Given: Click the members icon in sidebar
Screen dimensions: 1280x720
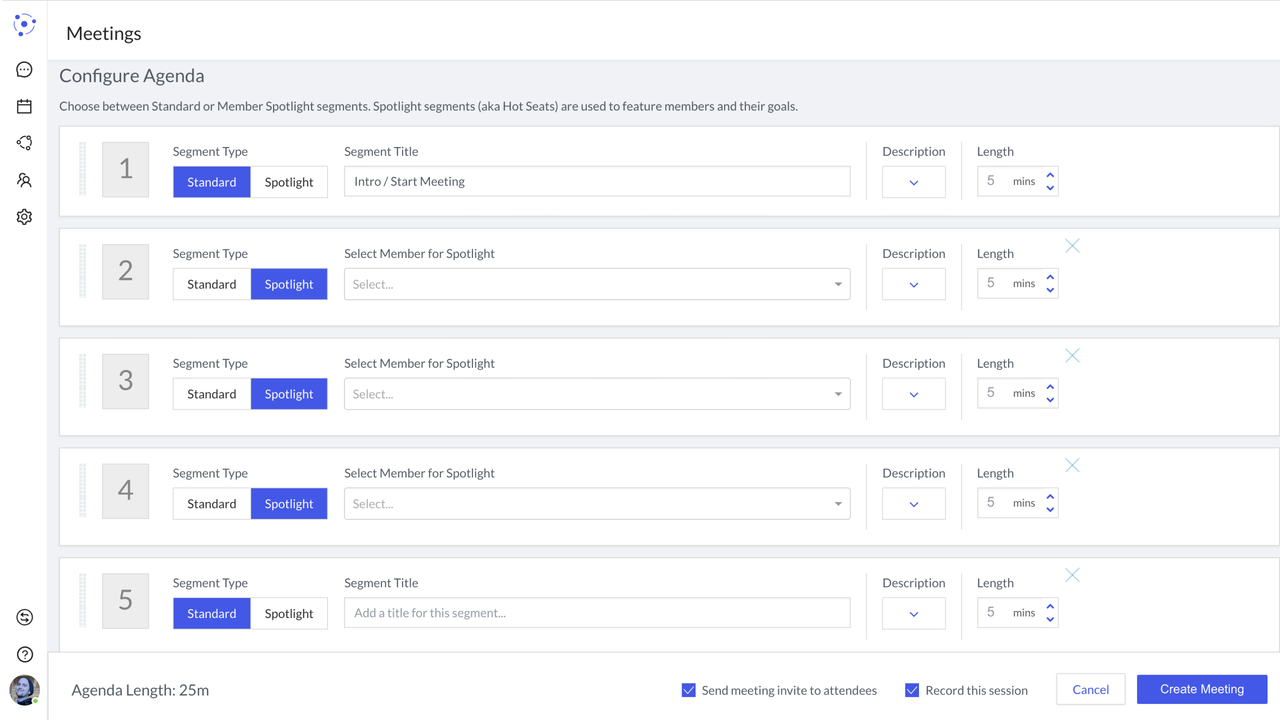Looking at the screenshot, I should pyautogui.click(x=24, y=180).
